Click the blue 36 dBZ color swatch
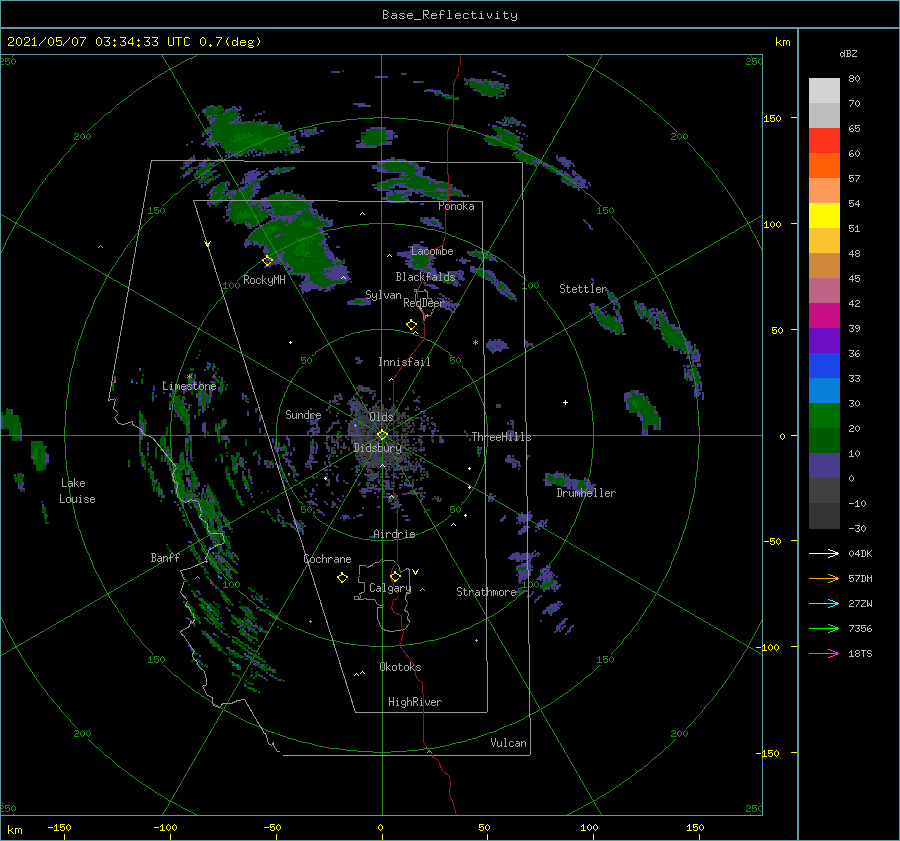Screen dimensions: 900x841 [824, 366]
